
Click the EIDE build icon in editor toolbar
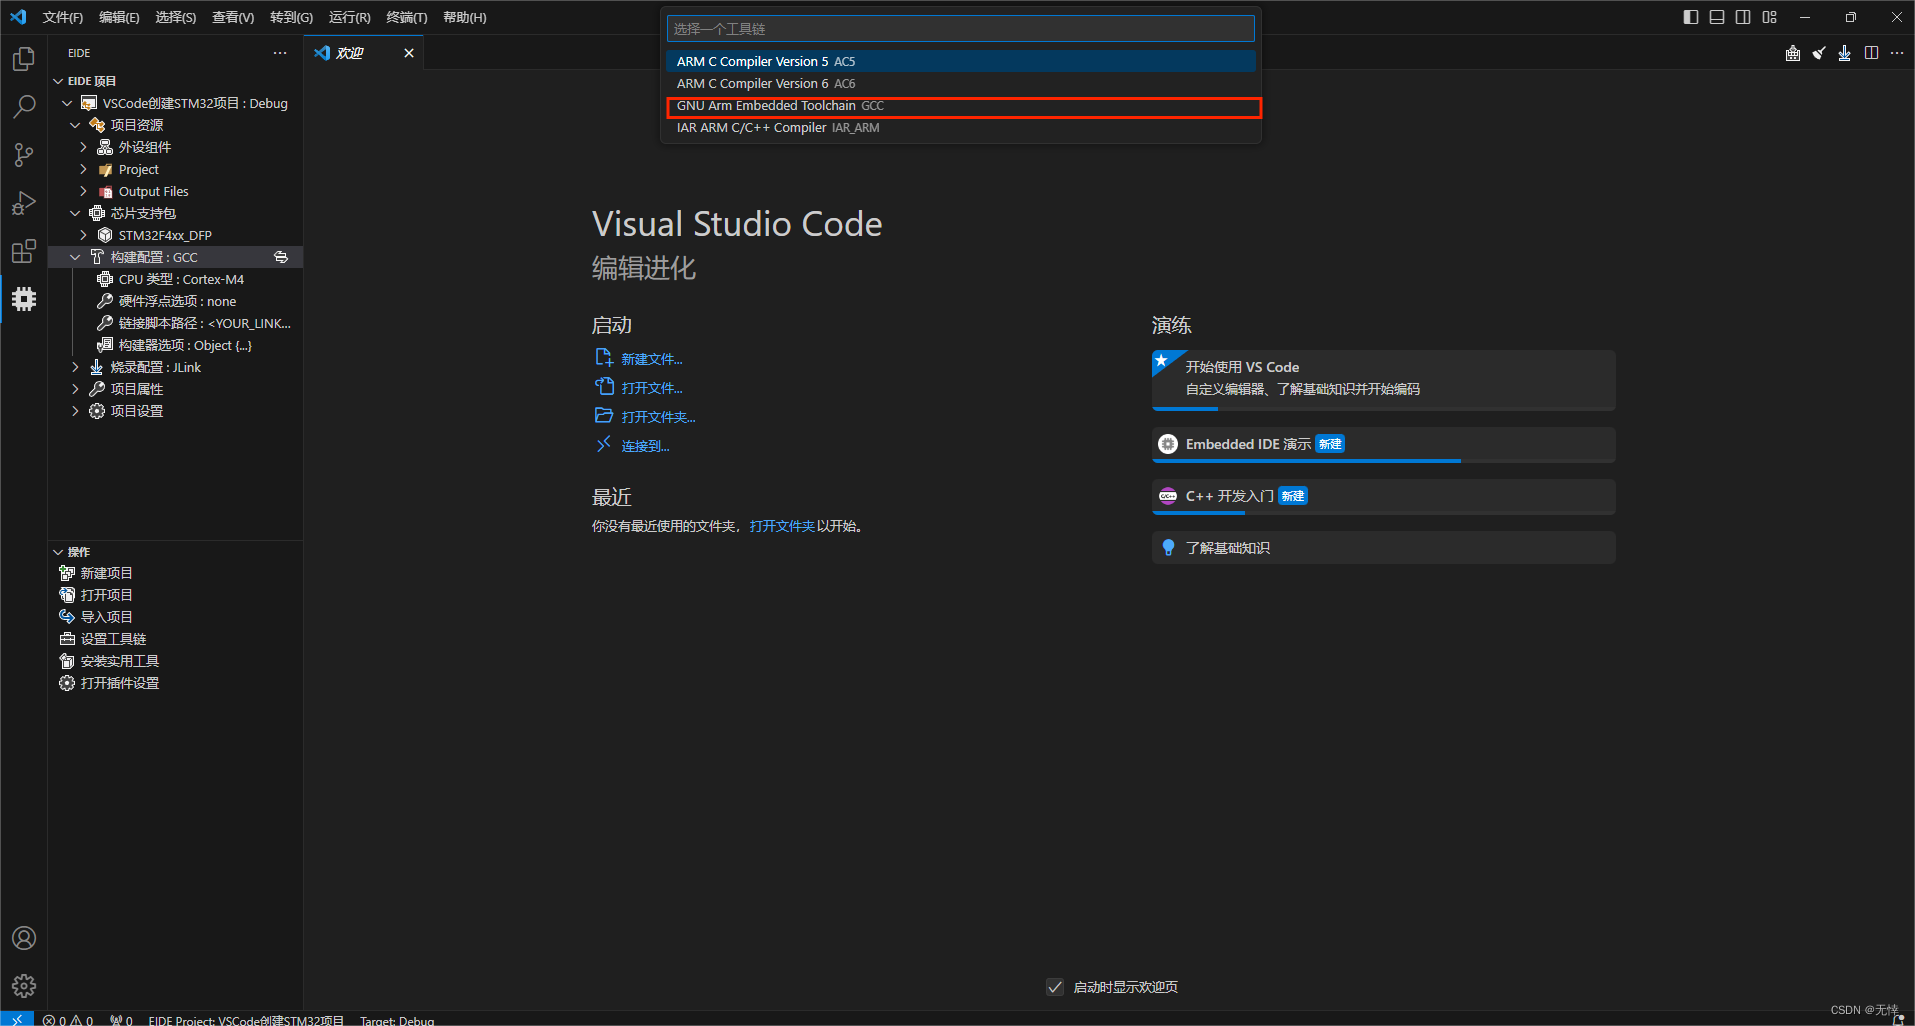tap(1793, 53)
